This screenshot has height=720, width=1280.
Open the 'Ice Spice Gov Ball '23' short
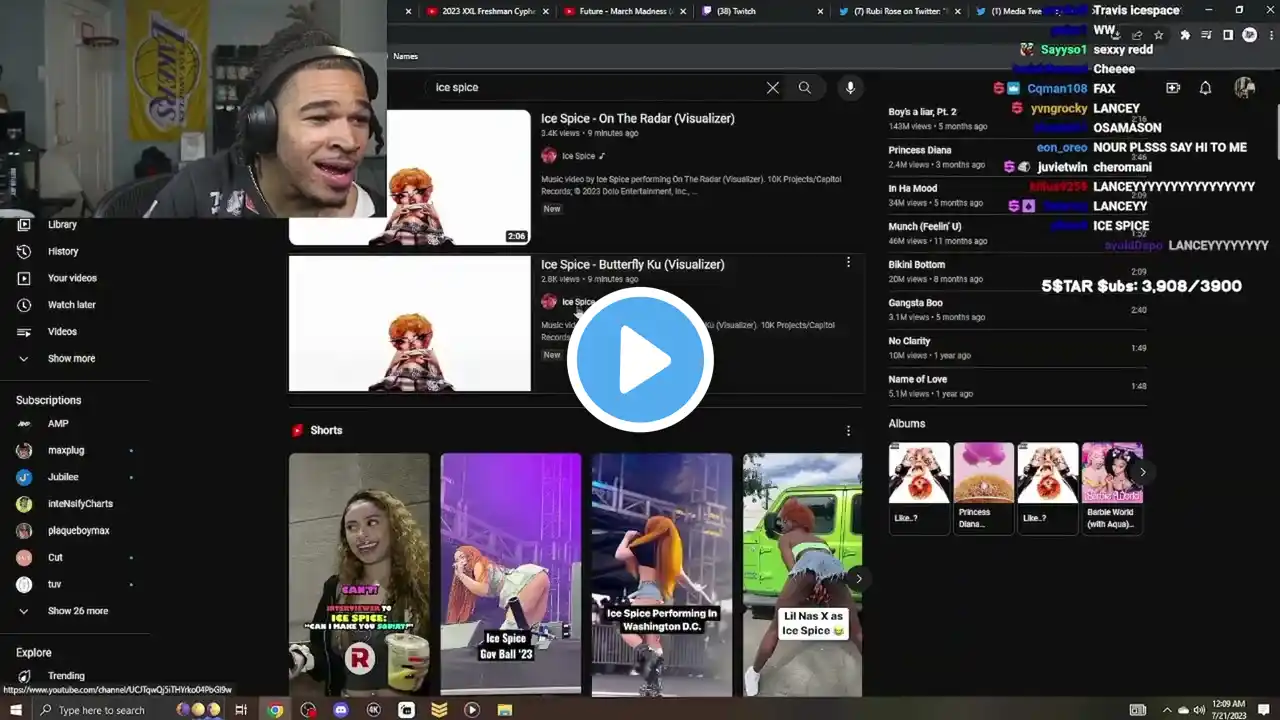[x=511, y=574]
